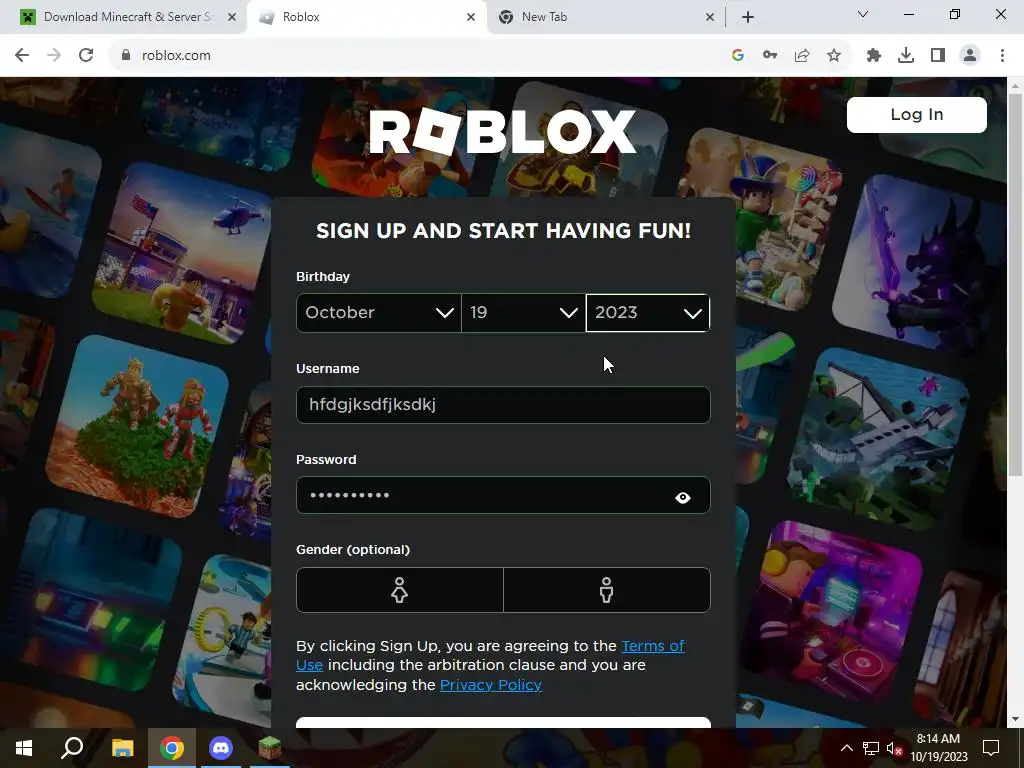The height and width of the screenshot is (768, 1024).
Task: Open the Extensions puzzle icon
Action: tap(874, 56)
